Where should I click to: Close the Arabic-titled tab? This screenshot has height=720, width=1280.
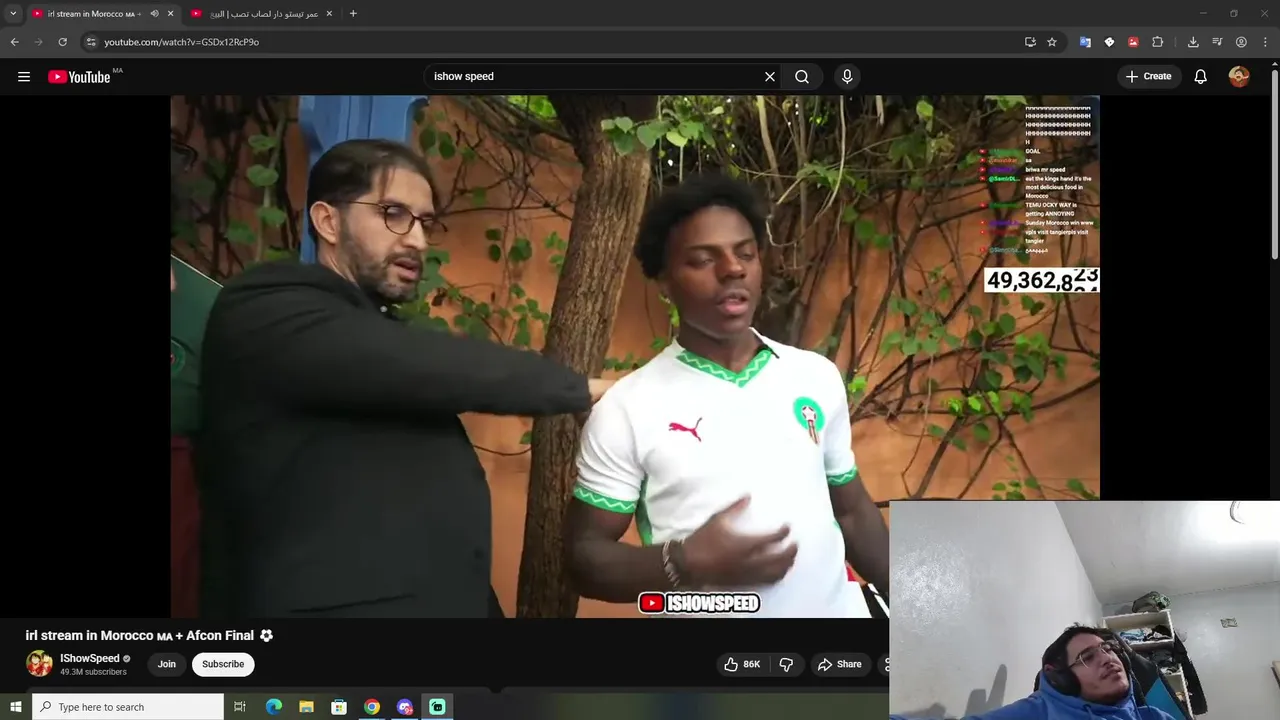point(329,14)
